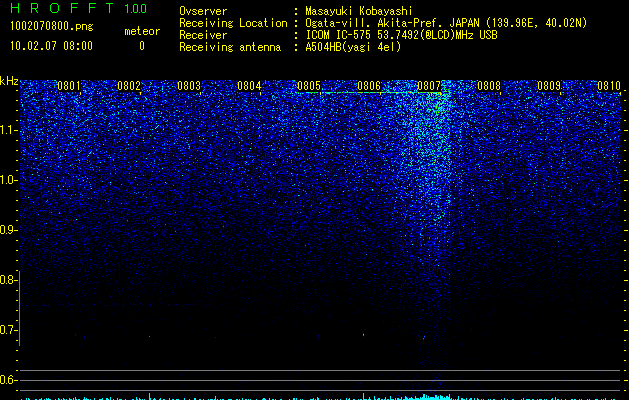Image resolution: width=629 pixels, height=400 pixels.
Task: Click the A504HB(yagi 4el) antenna text
Action: click(353, 47)
